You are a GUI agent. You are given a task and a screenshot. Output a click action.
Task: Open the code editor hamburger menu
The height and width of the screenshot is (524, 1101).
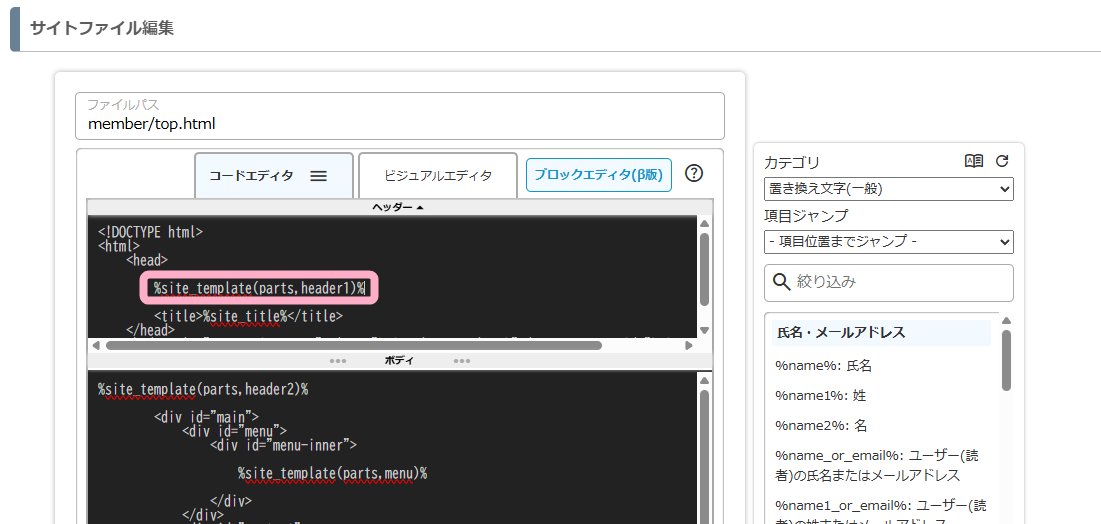tap(318, 176)
